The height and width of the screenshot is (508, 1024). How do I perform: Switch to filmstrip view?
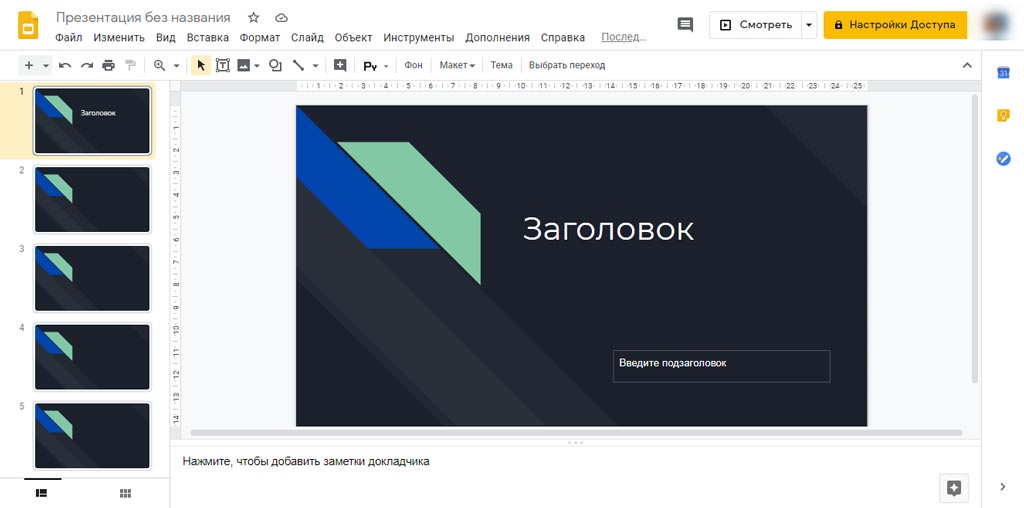tap(42, 493)
